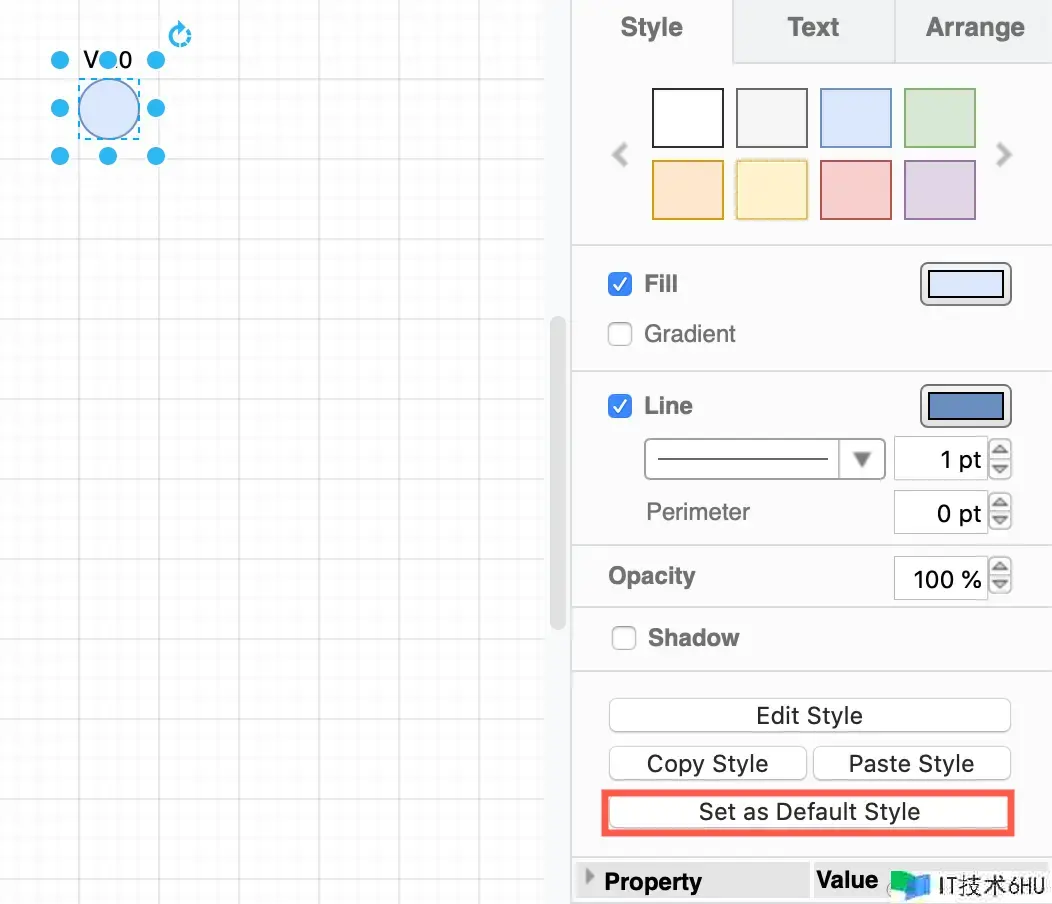
Task: Switch to the Text tab
Action: [813, 28]
